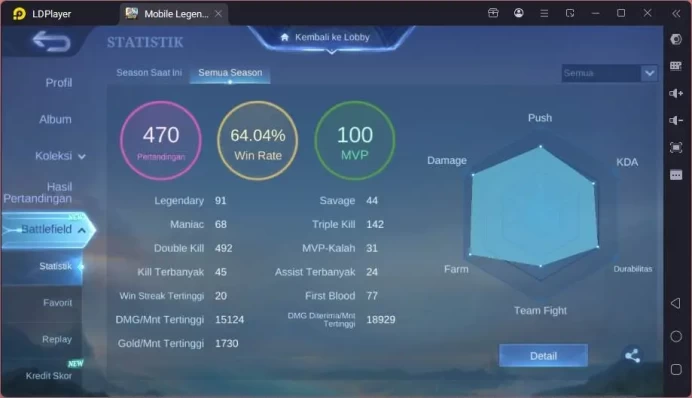Click the LDPlayer multi-window icon
692x398 pixels.
[x=570, y=13]
